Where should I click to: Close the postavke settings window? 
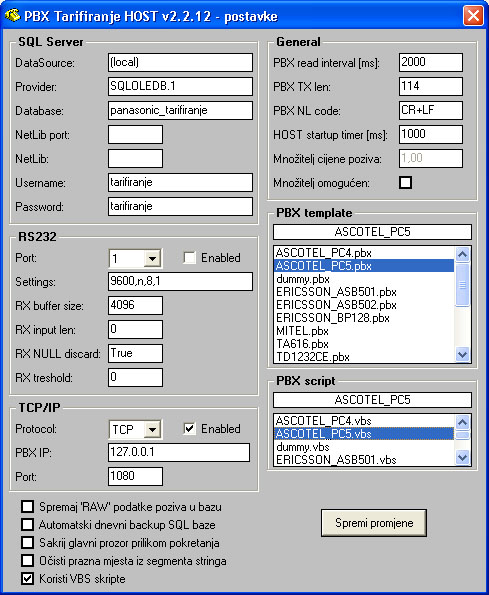(473, 16)
